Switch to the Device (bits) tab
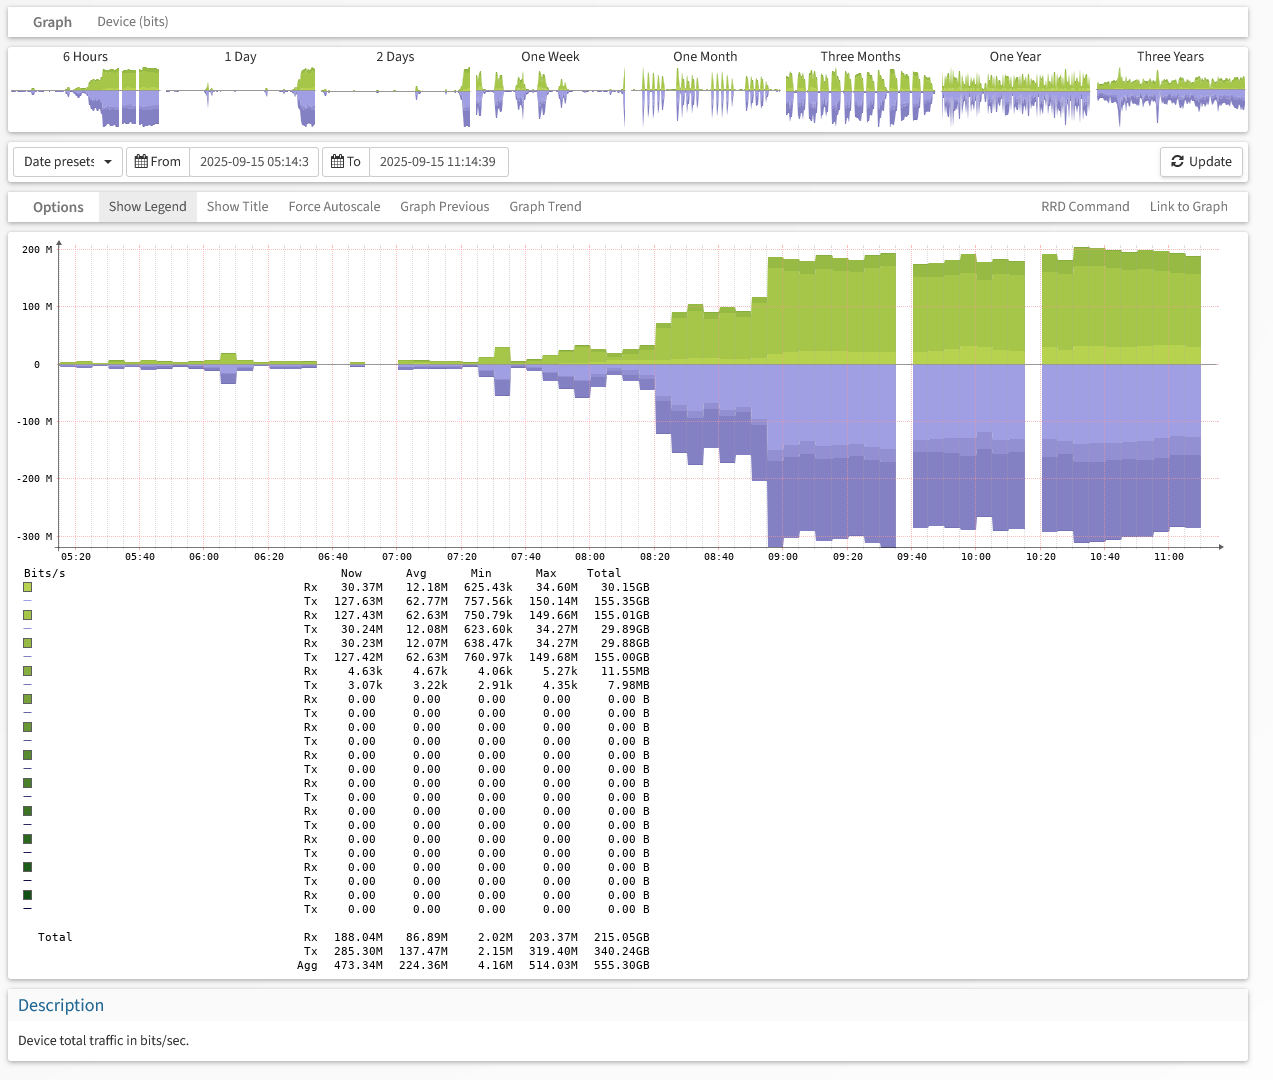This screenshot has height=1080, width=1273. (132, 22)
